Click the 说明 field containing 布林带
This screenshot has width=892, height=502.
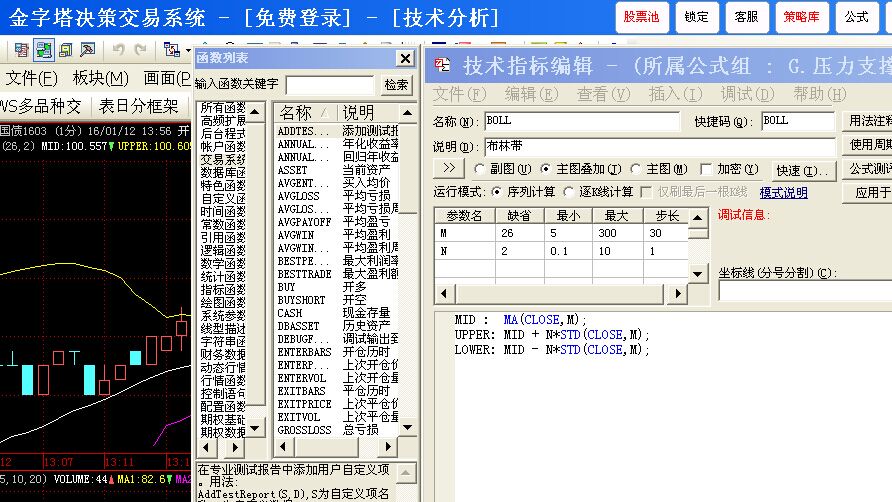[x=660, y=146]
